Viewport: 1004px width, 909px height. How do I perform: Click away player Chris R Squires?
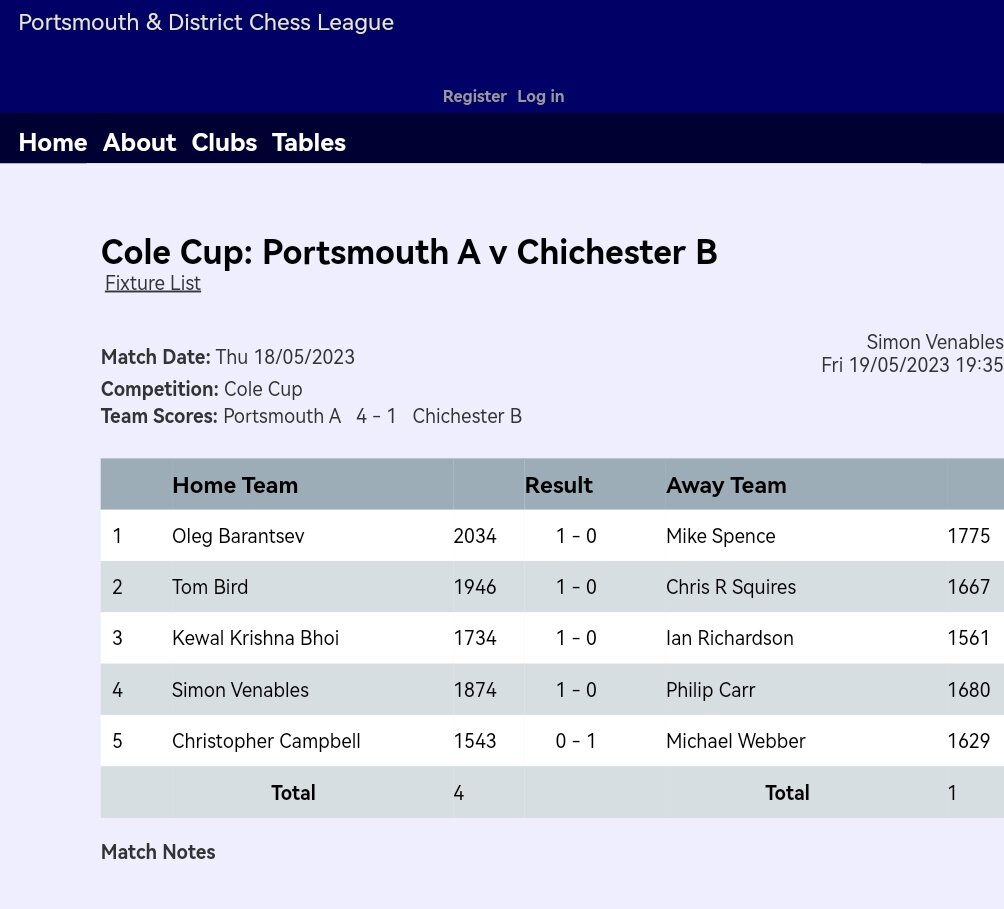click(x=731, y=587)
